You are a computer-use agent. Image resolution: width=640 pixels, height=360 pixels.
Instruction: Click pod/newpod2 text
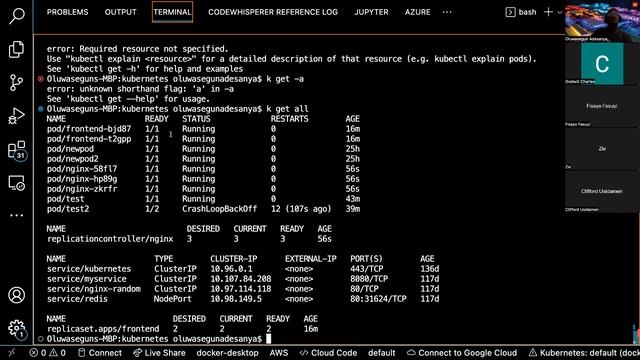pyautogui.click(x=73, y=159)
